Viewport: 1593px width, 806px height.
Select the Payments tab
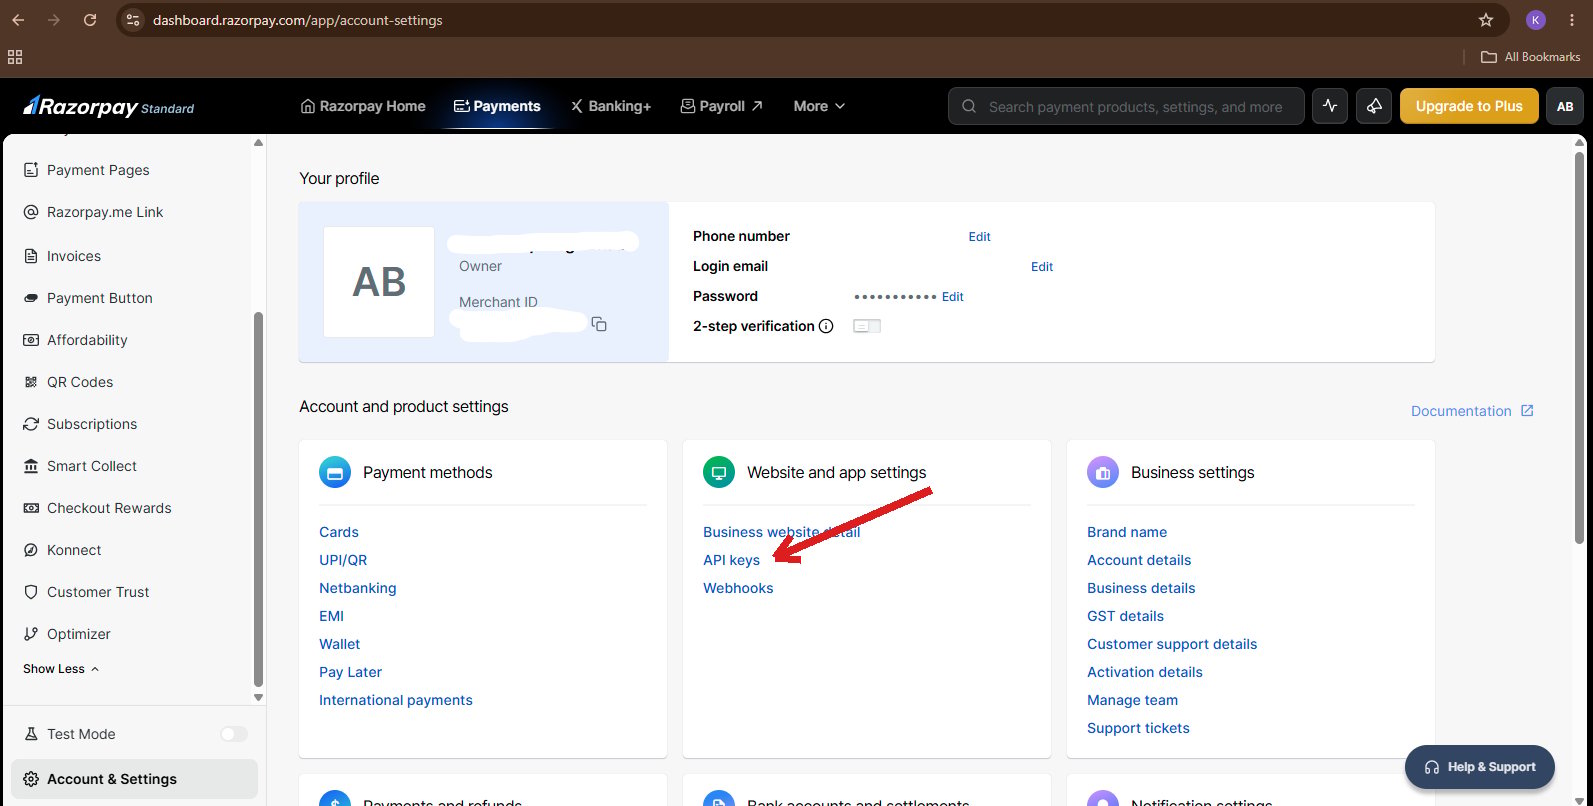(497, 106)
